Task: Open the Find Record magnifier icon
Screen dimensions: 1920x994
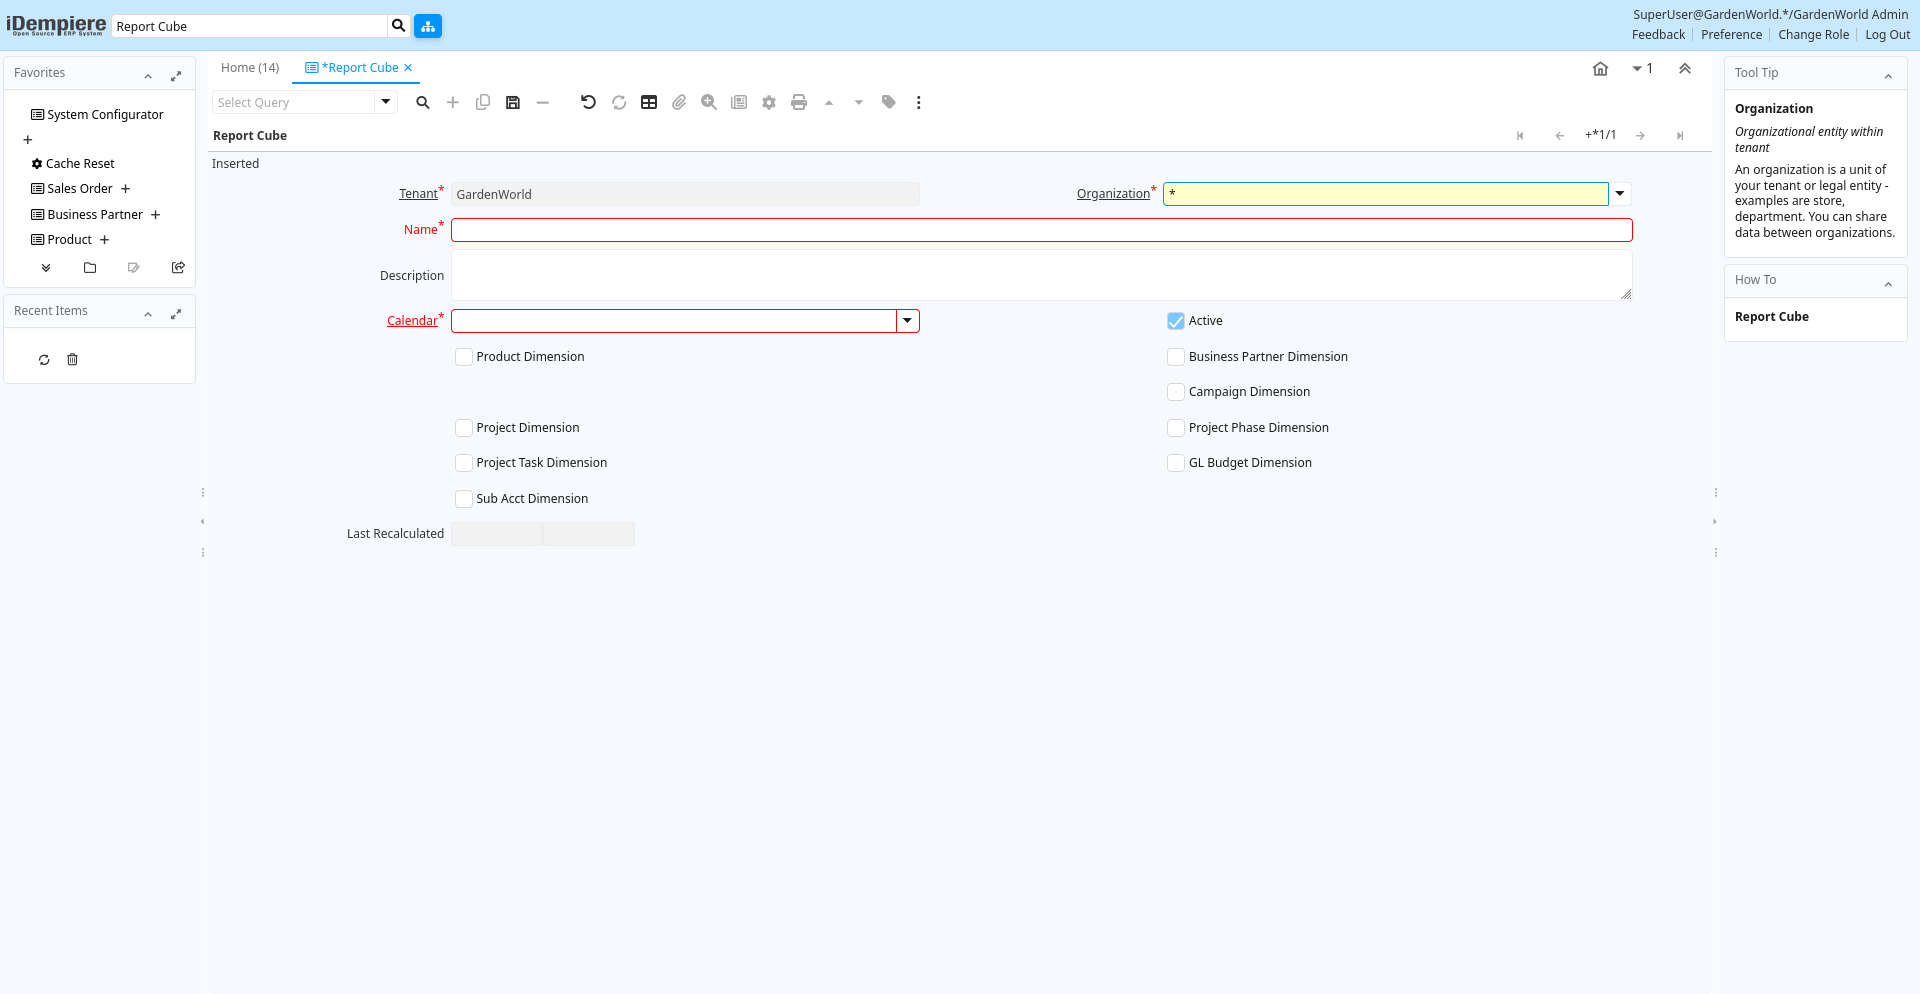Action: click(423, 102)
